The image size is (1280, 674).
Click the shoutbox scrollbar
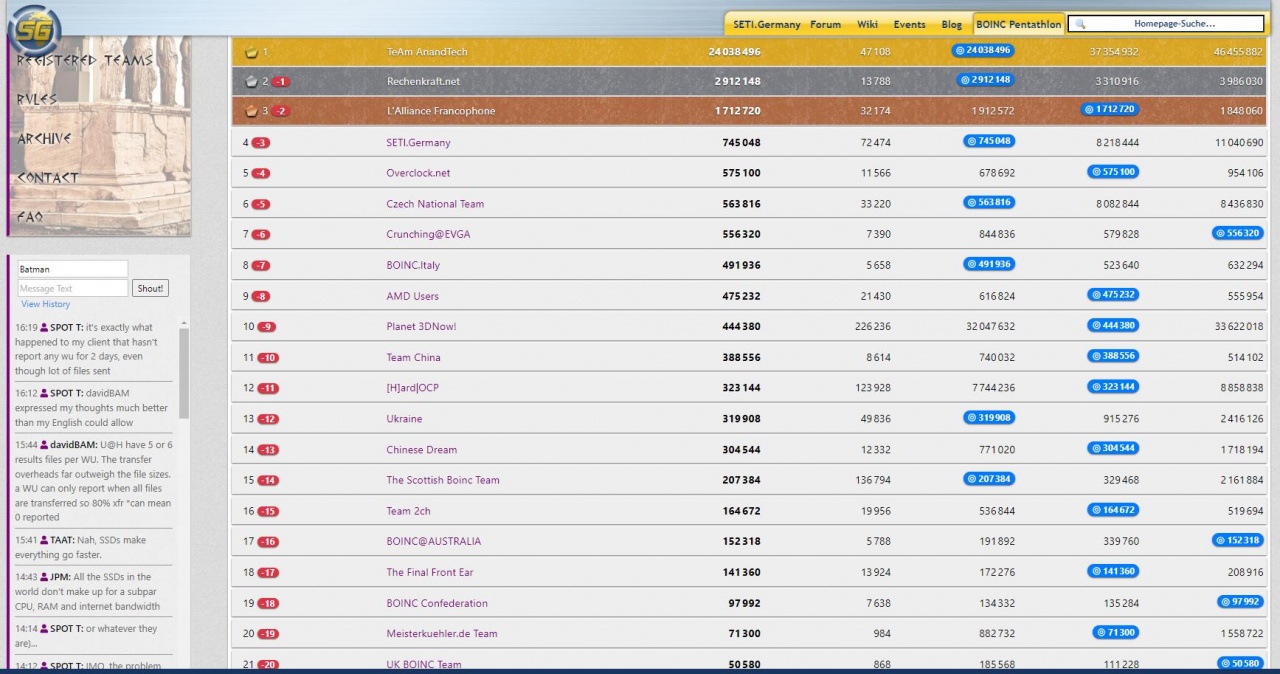[x=184, y=372]
